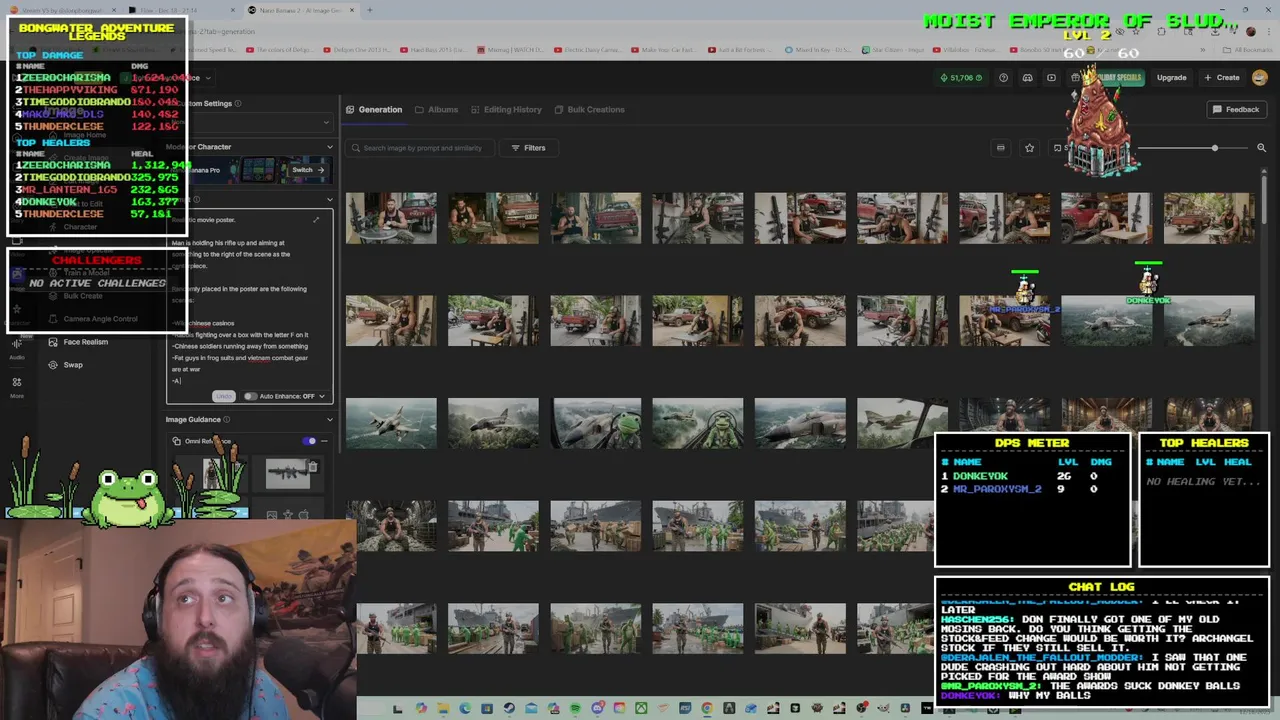Click the Undo button under prompt
The height and width of the screenshot is (720, 1280).
point(224,396)
